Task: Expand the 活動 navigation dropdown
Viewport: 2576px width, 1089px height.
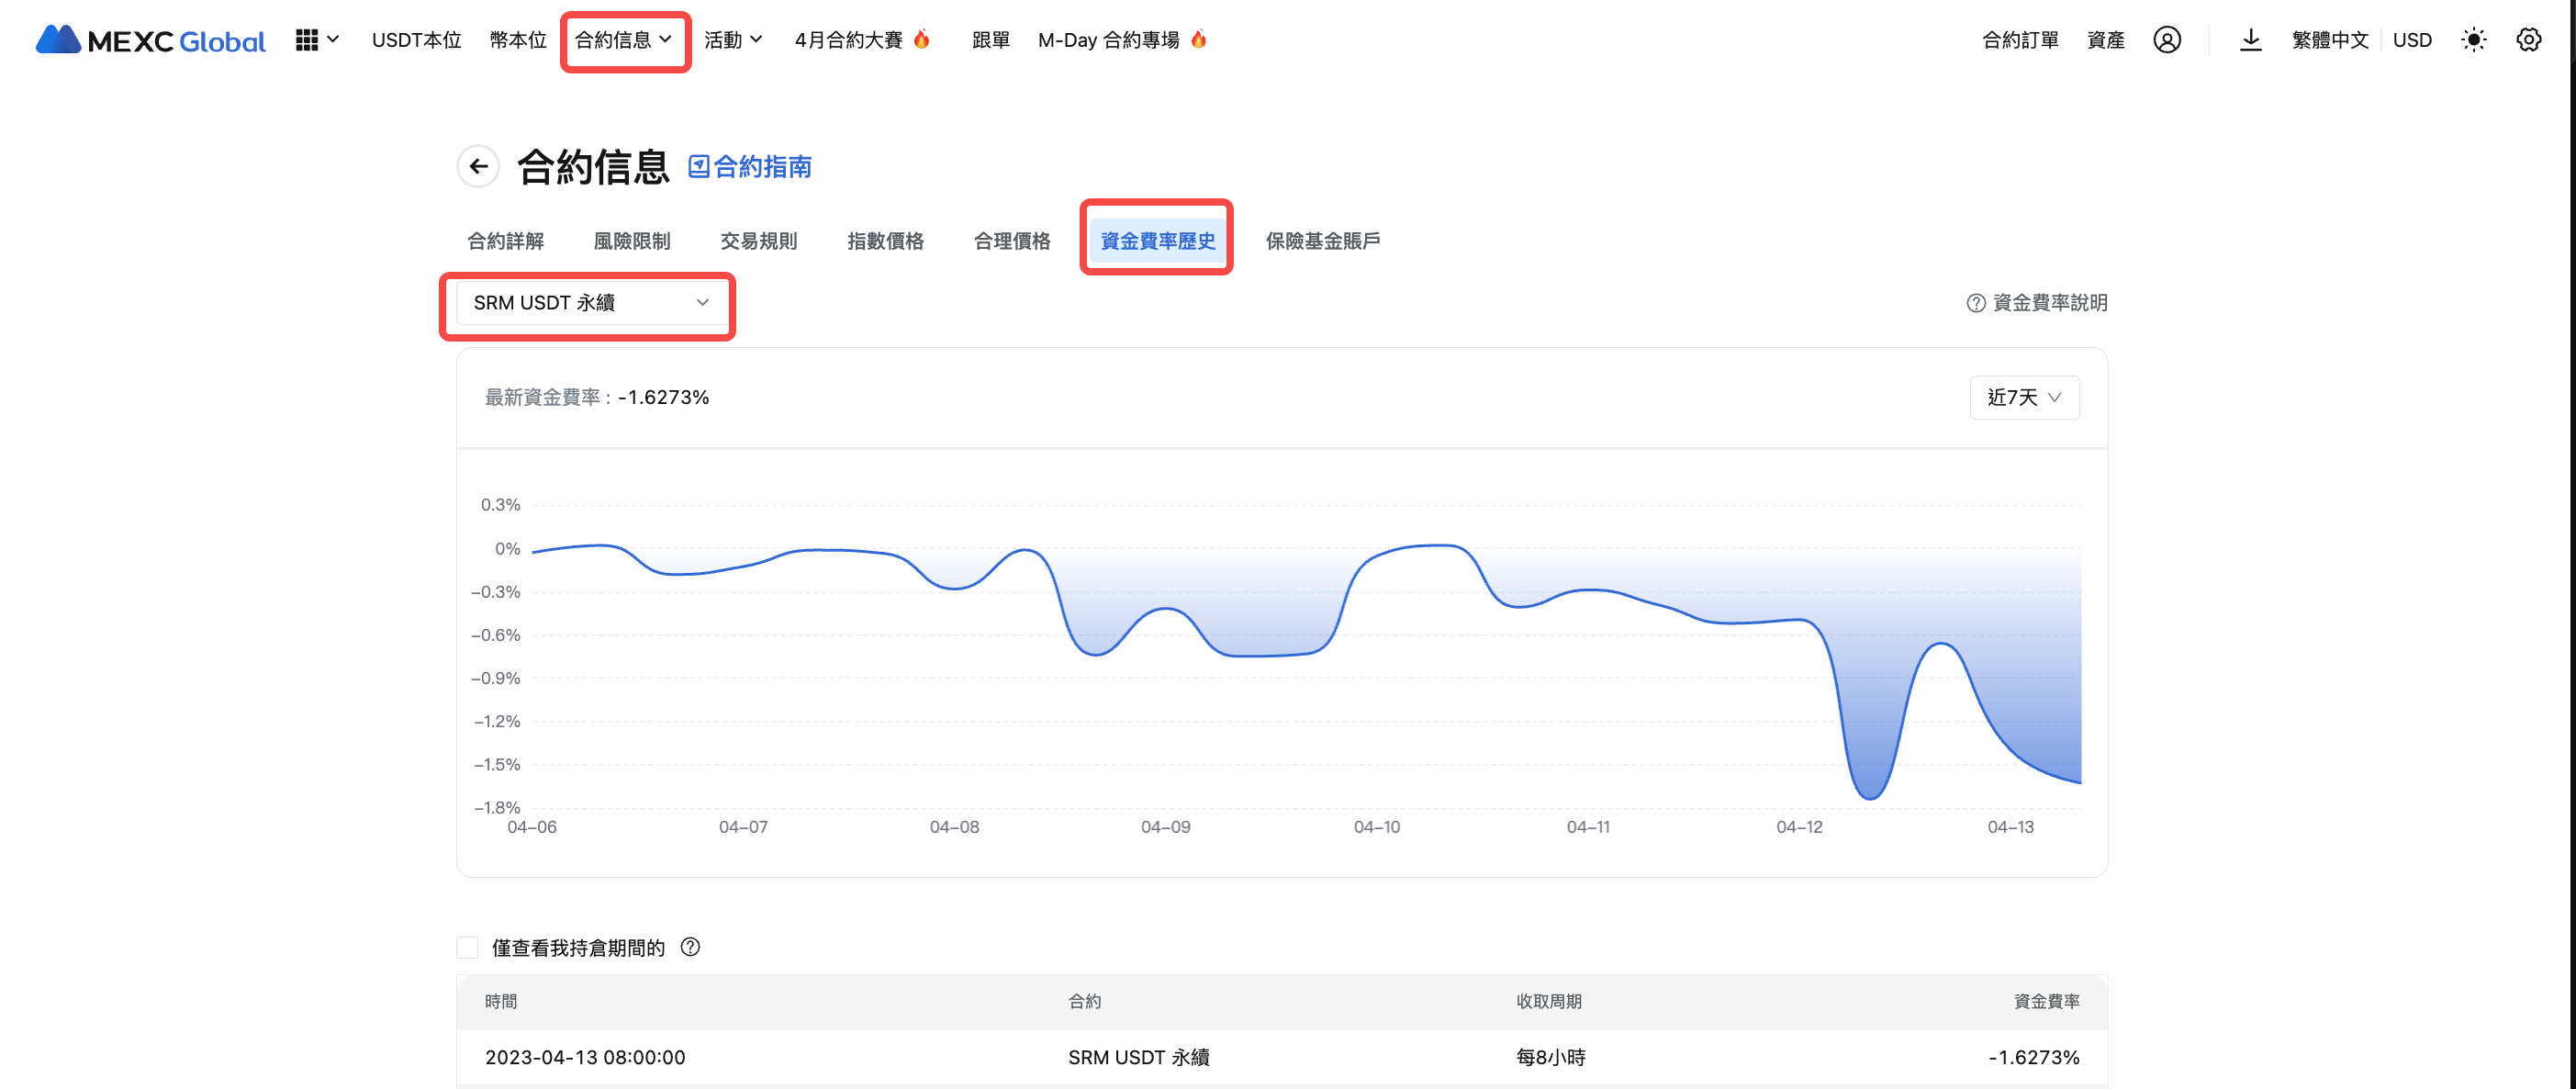Action: 733,40
